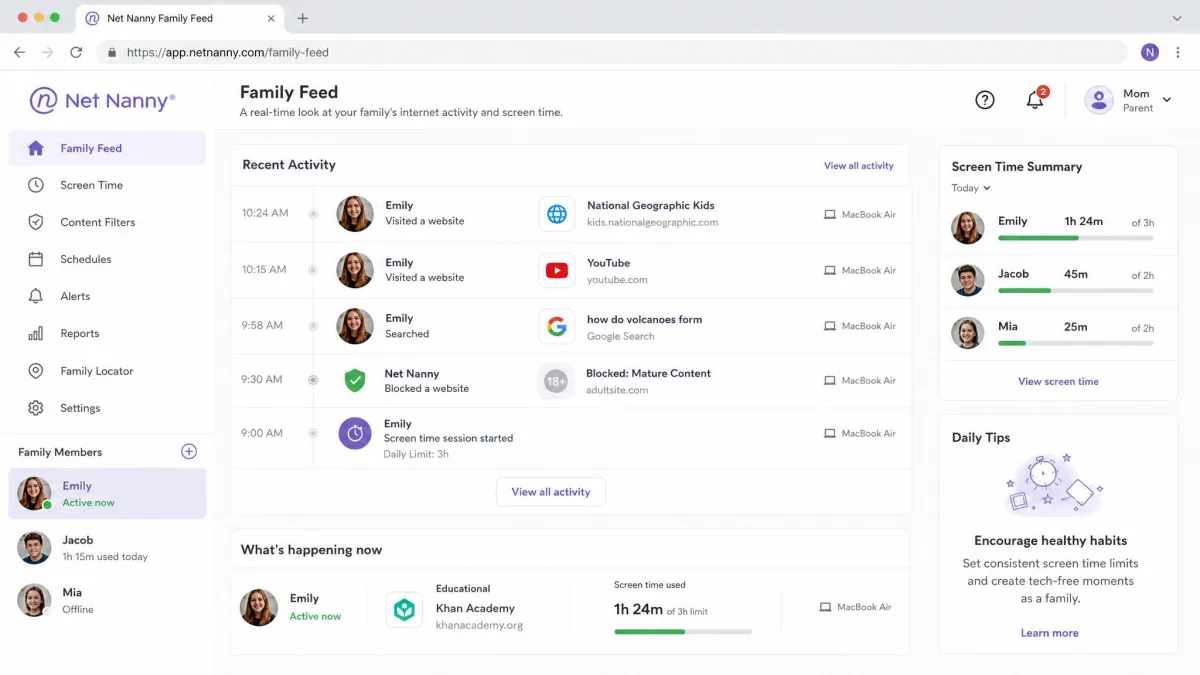Select Emily in Family Members
1200x675 pixels.
[107, 494]
